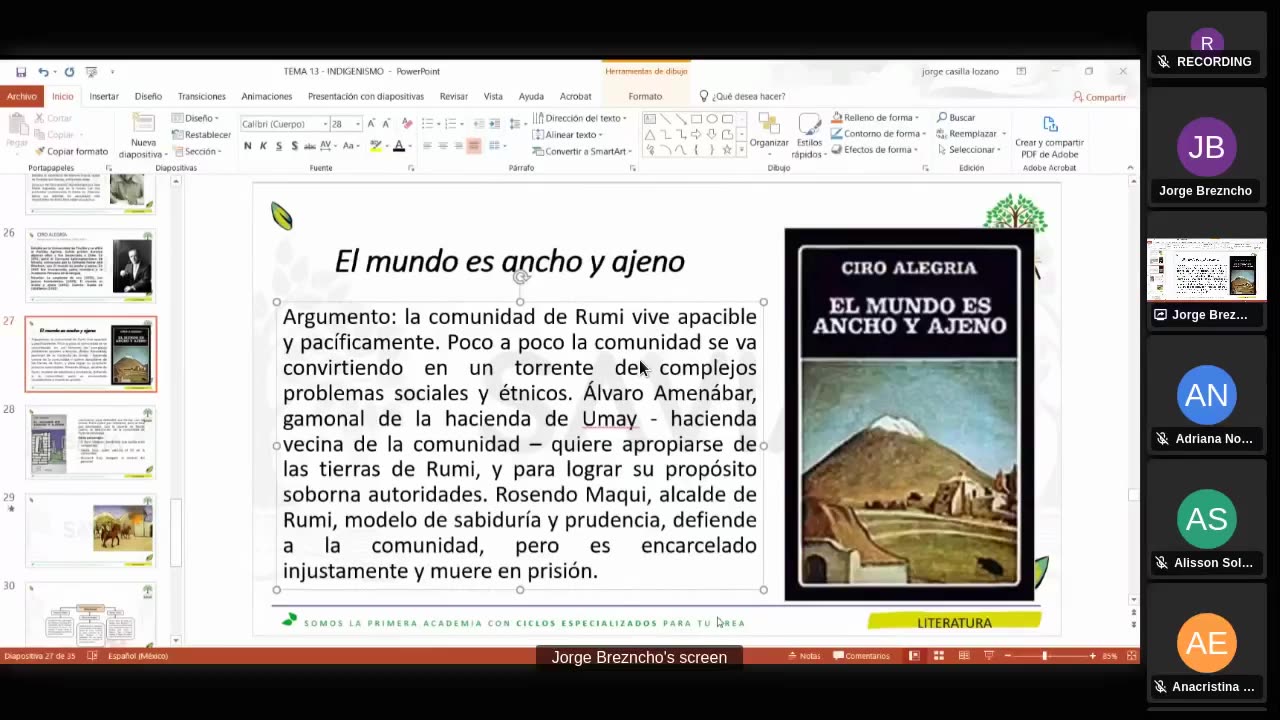Open Alinear texto dropdown
Screen dimensions: 1280x720
567,135
